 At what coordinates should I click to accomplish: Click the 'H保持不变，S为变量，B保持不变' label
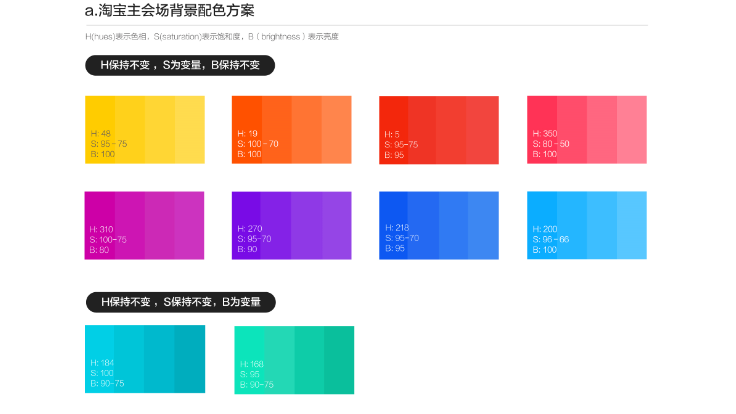click(180, 65)
